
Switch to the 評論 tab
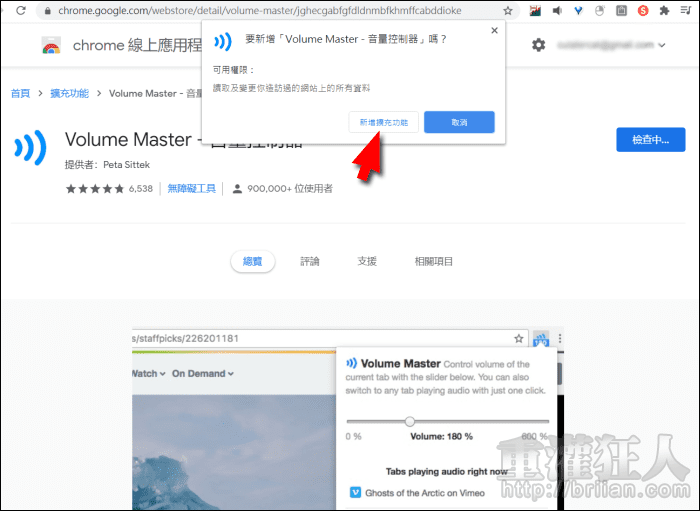coord(310,262)
